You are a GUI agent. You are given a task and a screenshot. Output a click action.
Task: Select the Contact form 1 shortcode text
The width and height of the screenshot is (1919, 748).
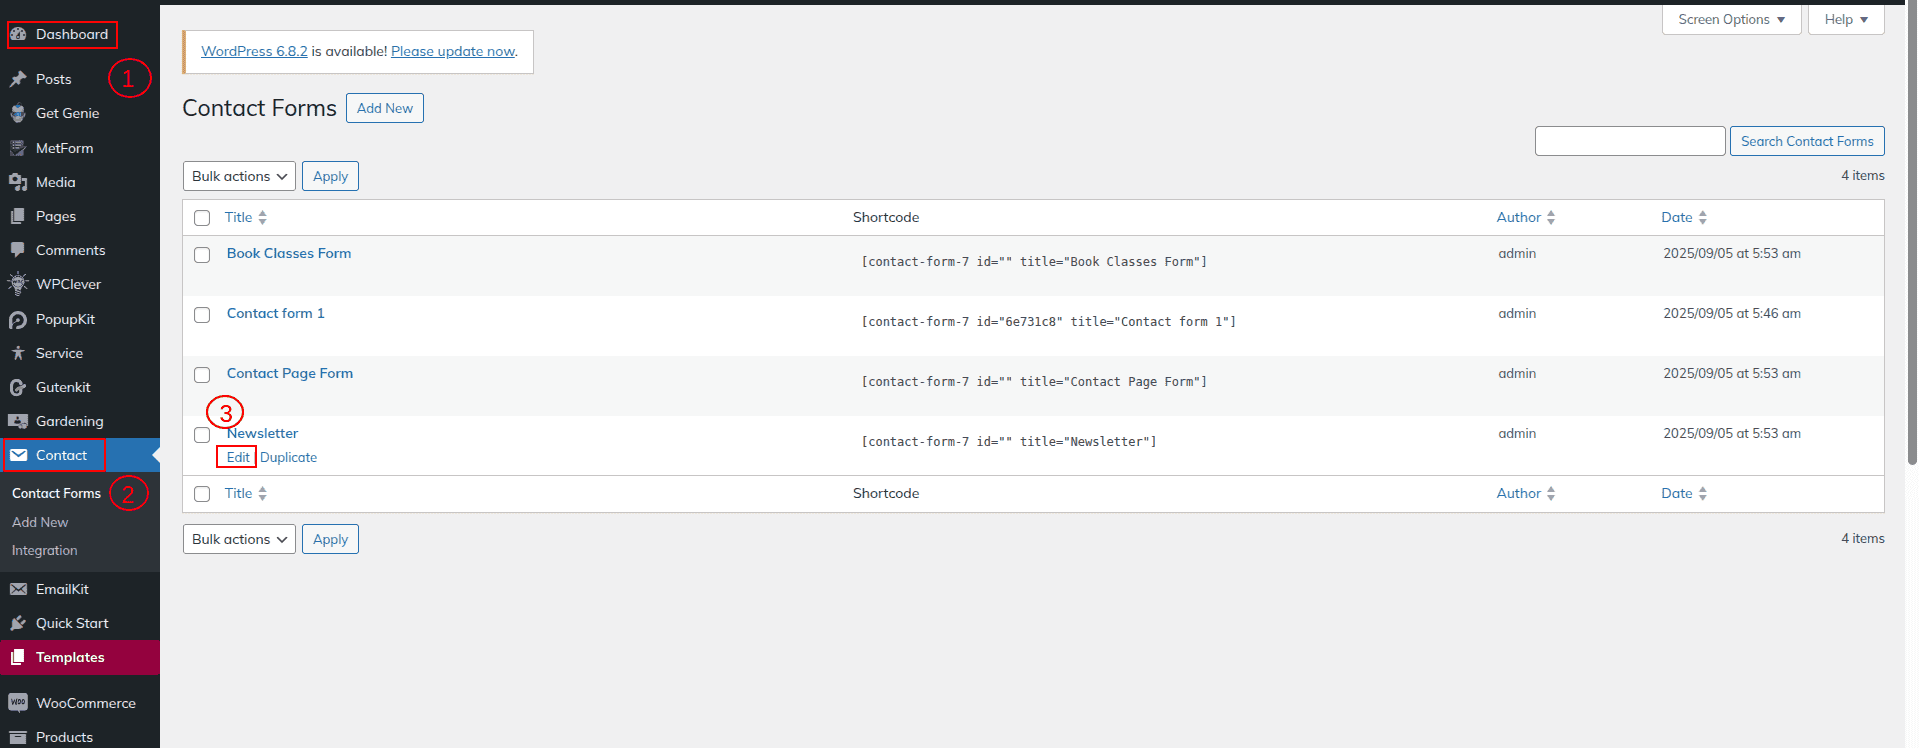coord(1049,322)
